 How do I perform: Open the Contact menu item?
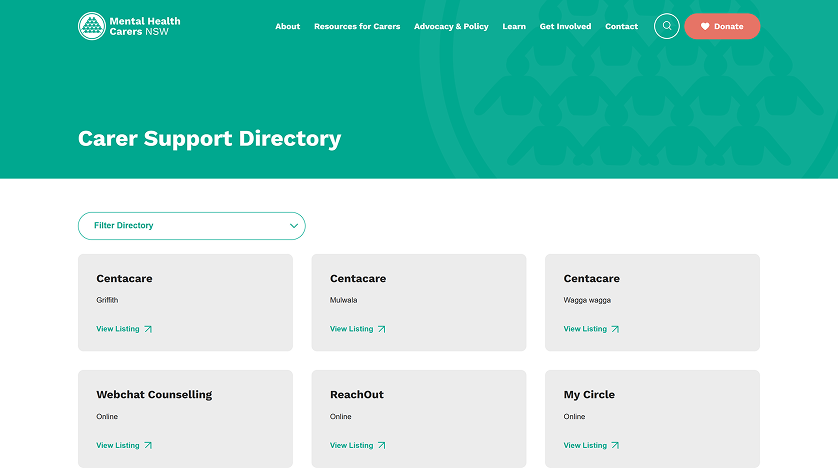click(x=622, y=26)
